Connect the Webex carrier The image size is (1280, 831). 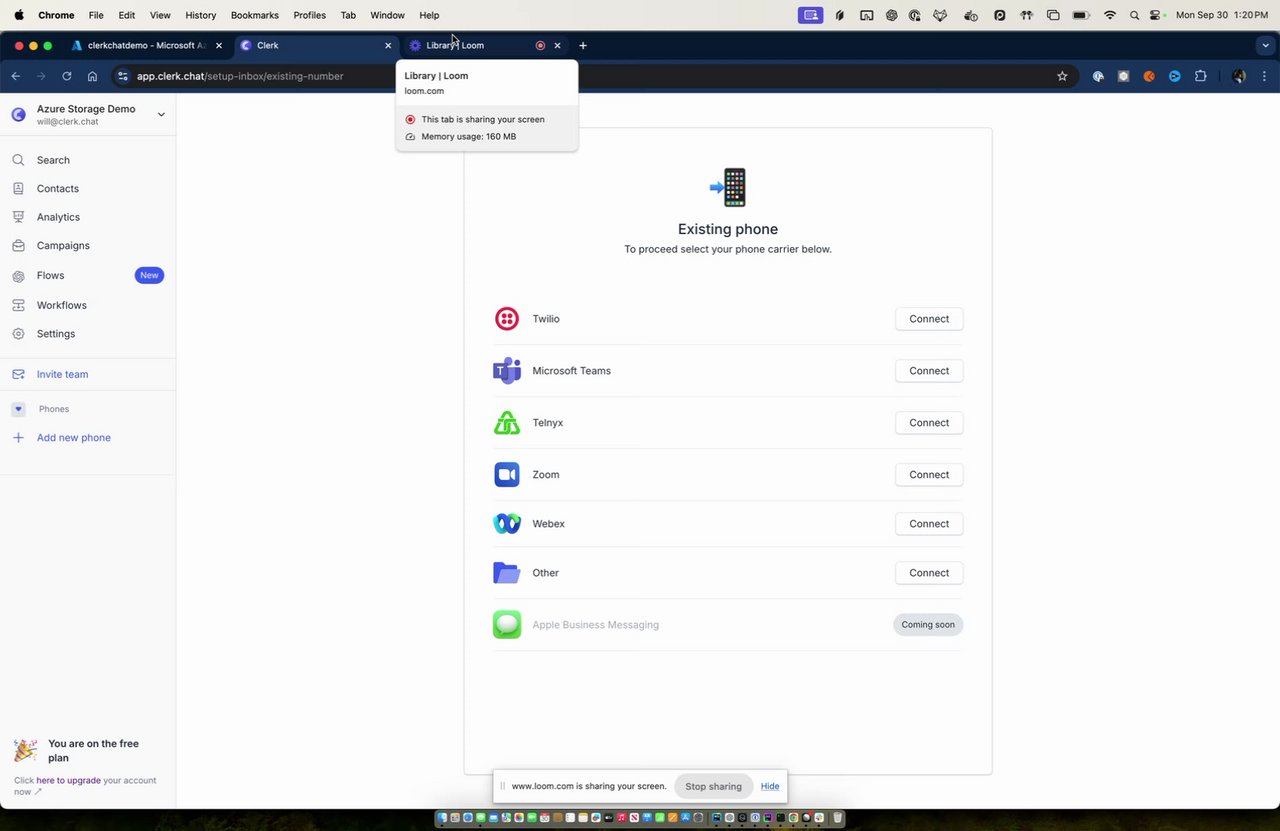click(x=929, y=524)
